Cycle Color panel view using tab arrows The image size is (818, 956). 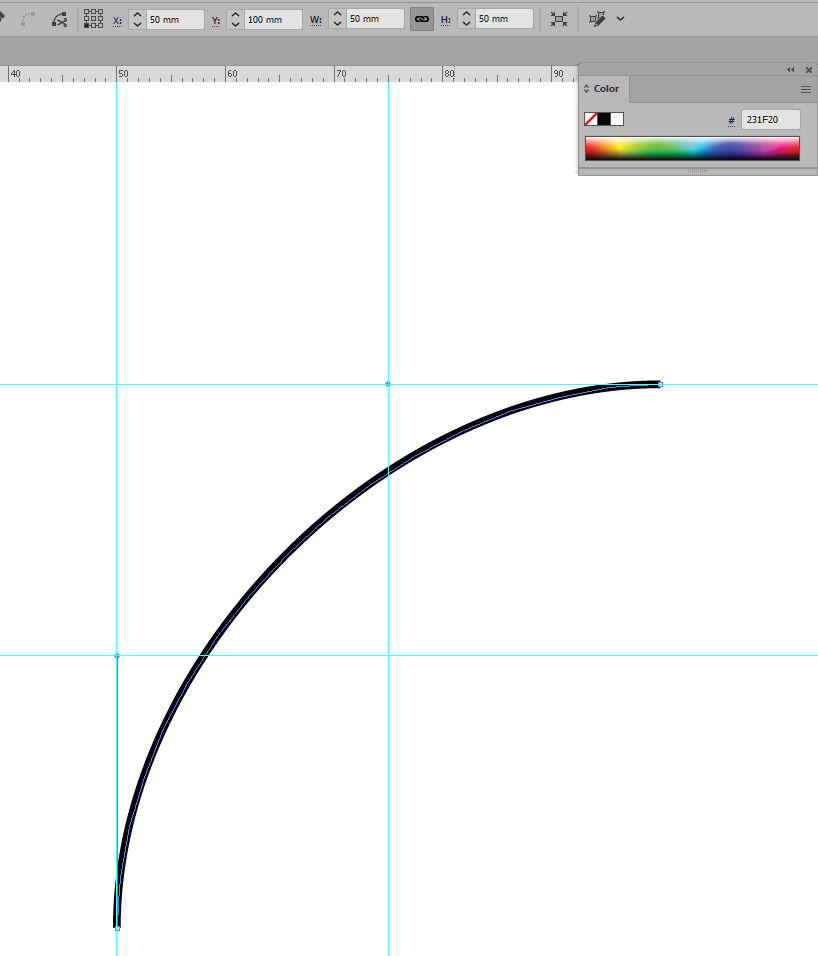click(x=586, y=89)
